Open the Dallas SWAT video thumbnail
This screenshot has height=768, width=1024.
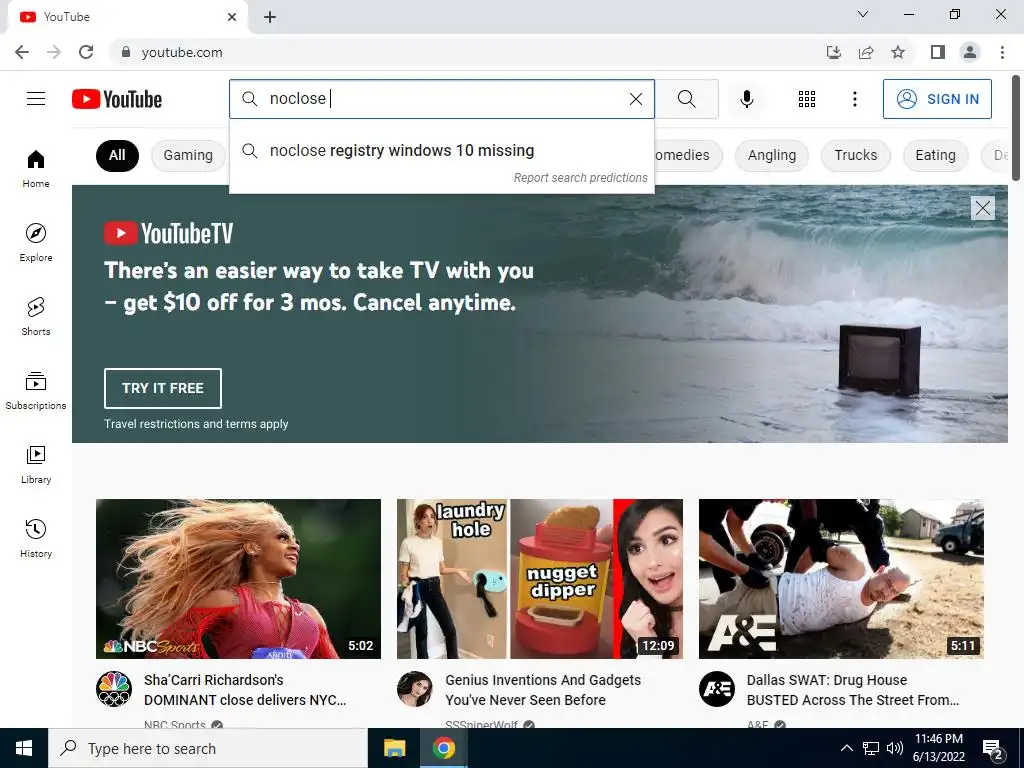tap(841, 579)
